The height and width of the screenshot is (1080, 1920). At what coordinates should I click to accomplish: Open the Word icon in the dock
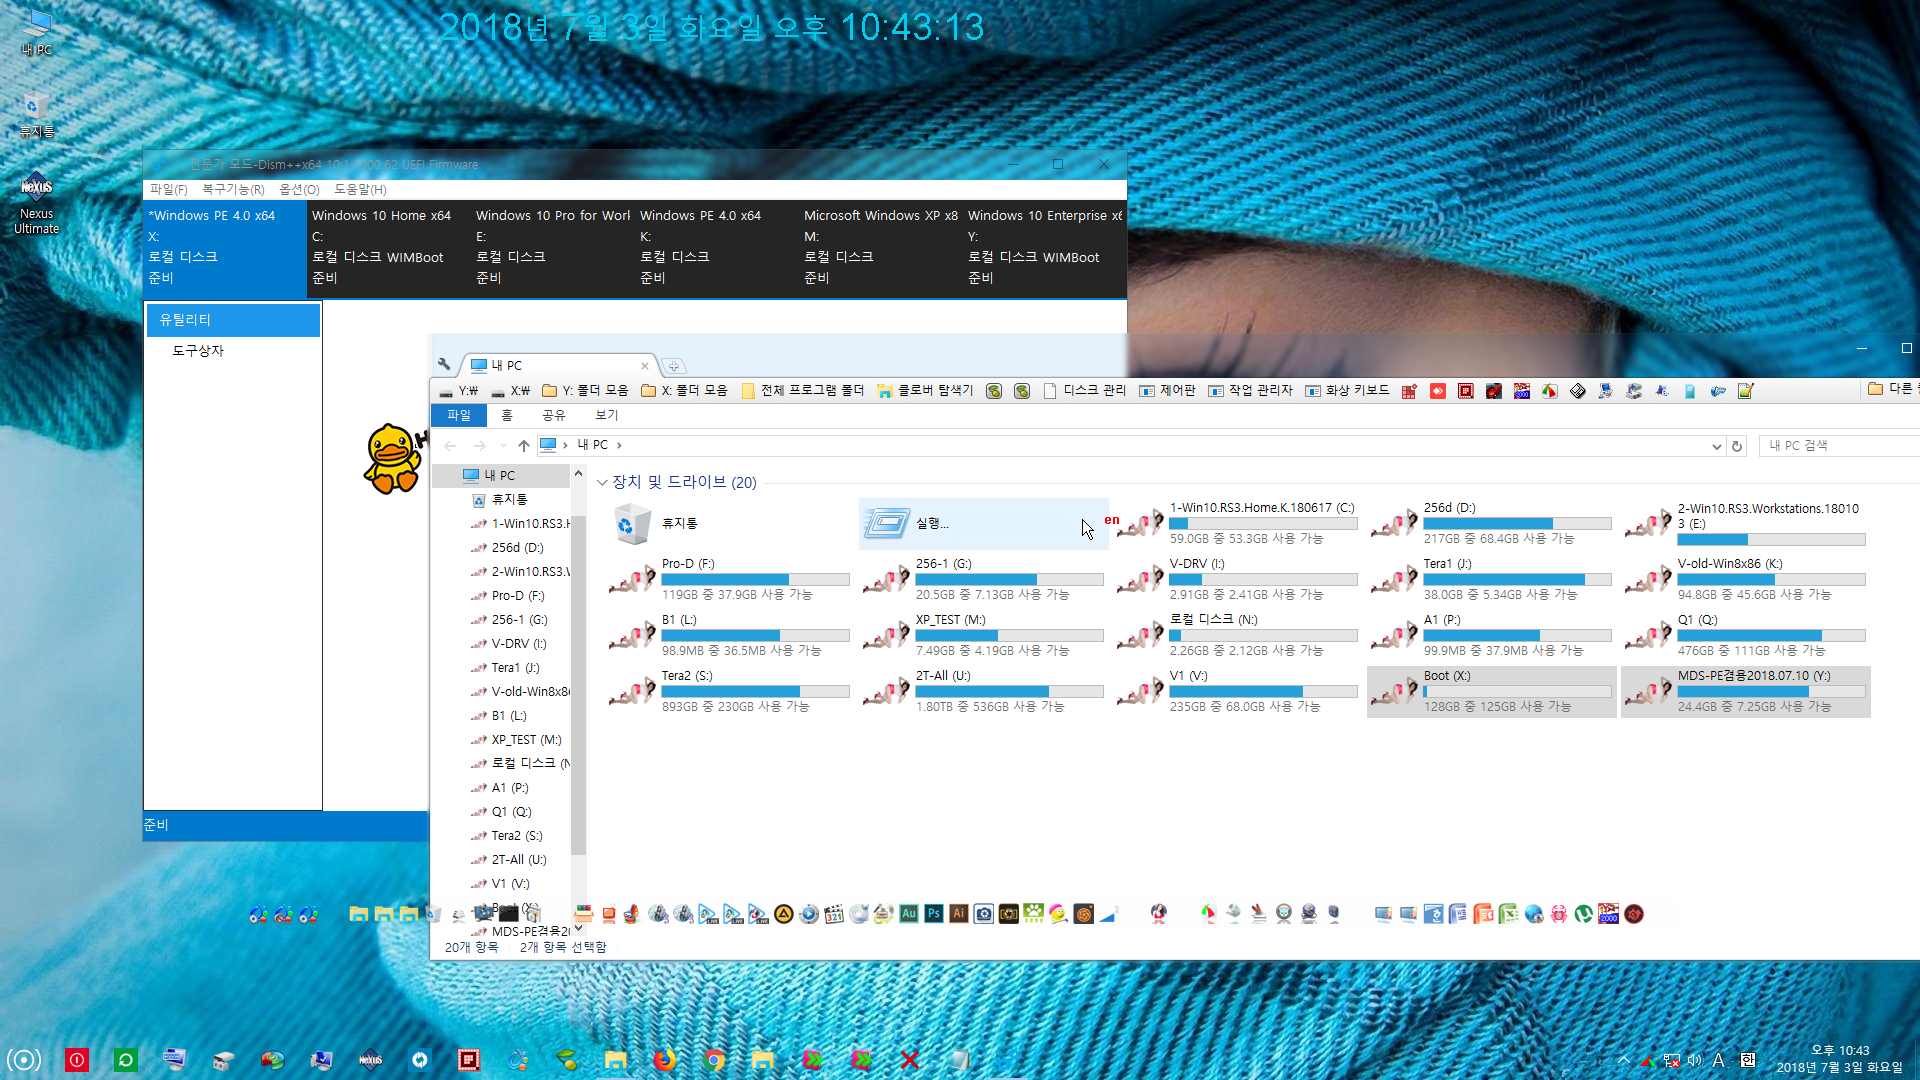click(x=1458, y=913)
